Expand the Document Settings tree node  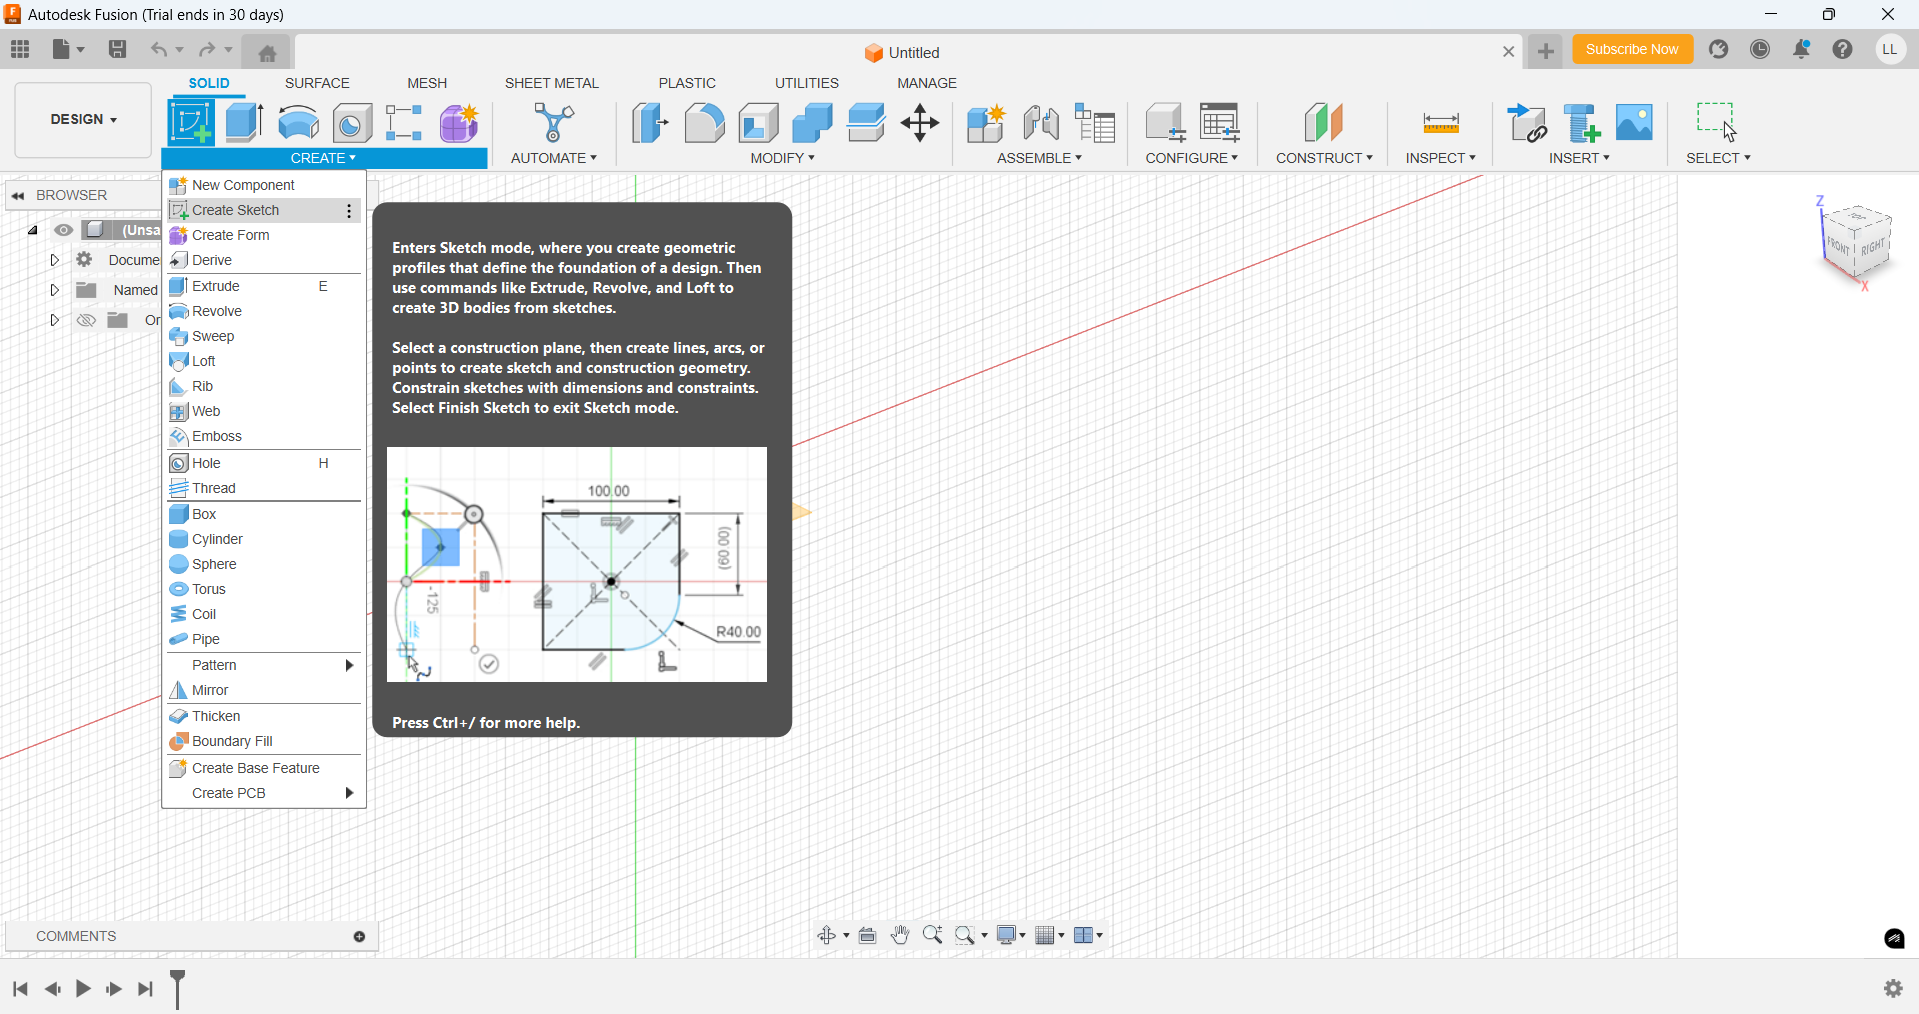[55, 260]
